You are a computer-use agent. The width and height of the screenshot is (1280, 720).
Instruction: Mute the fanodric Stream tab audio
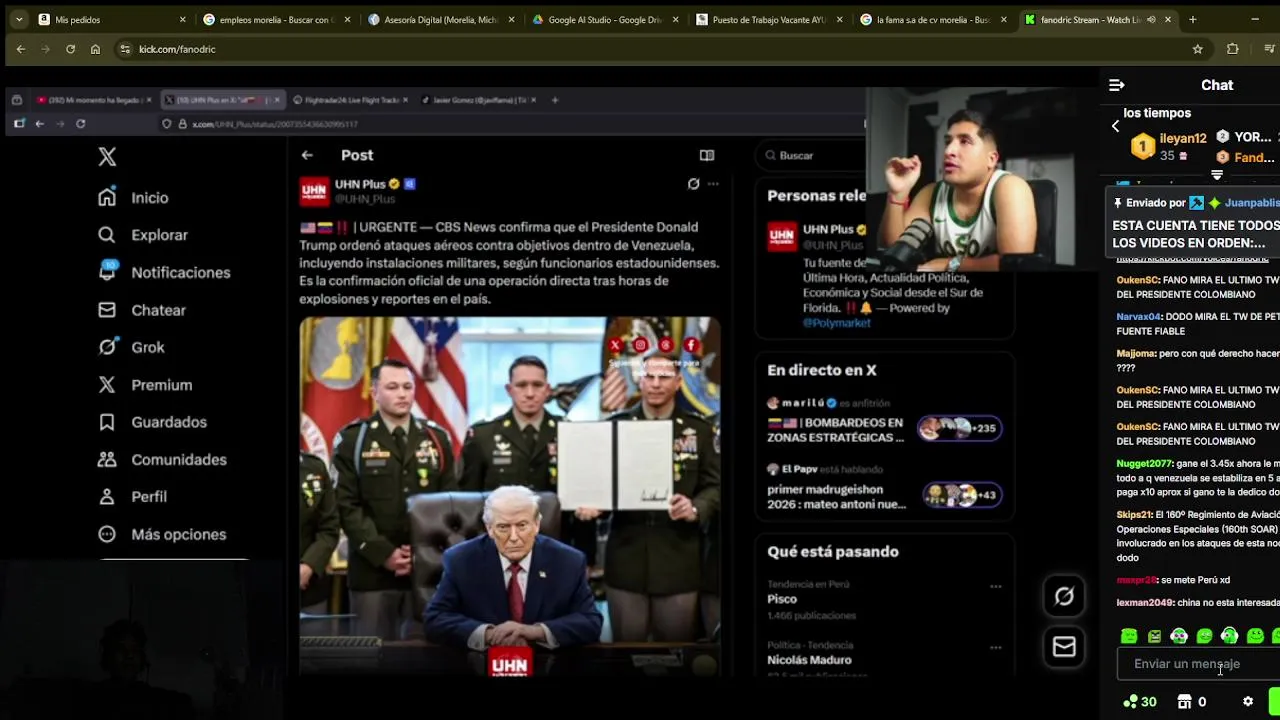[1151, 19]
